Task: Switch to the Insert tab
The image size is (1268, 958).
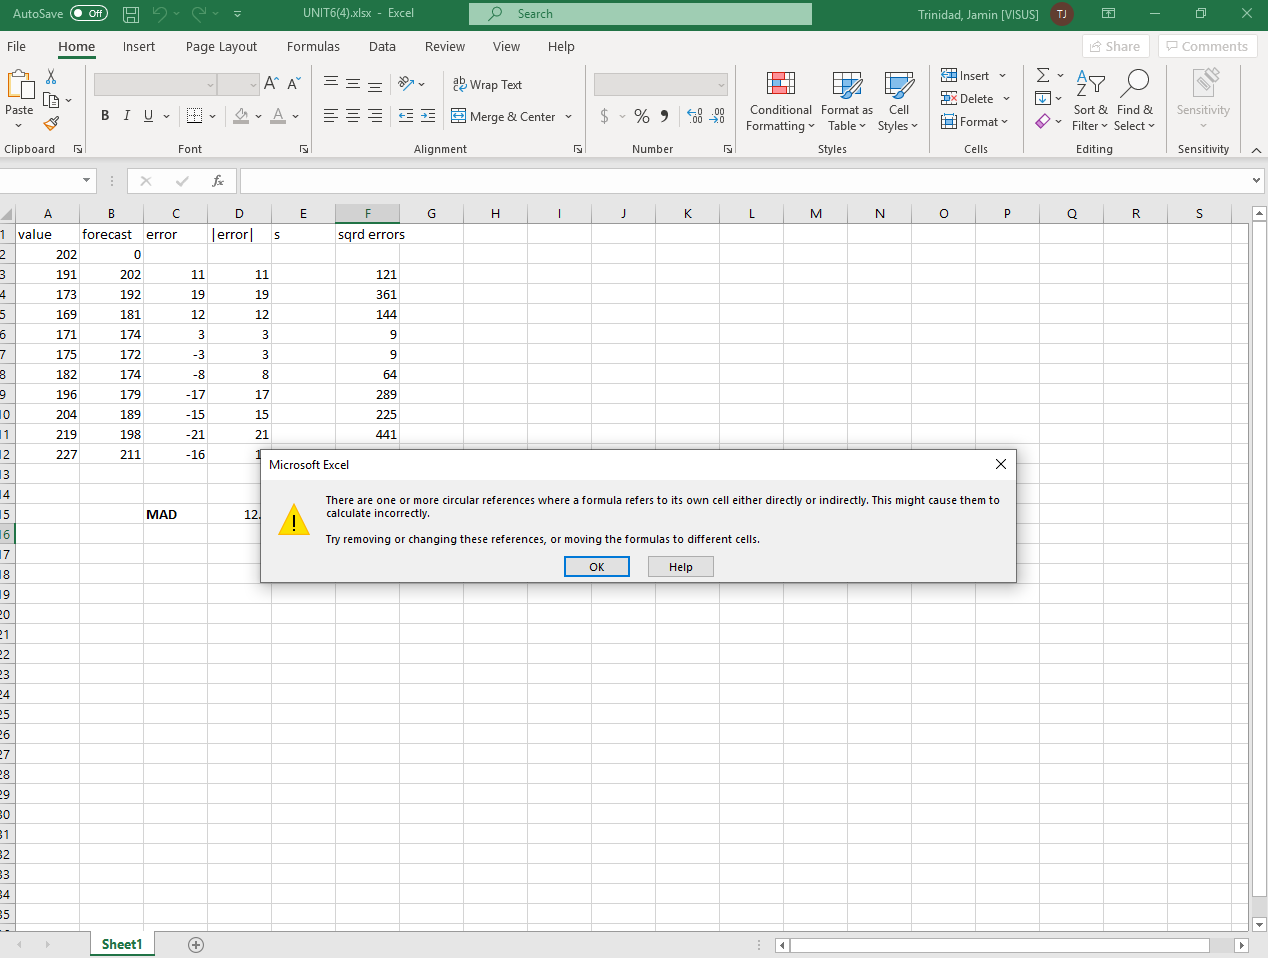Action: (x=139, y=46)
